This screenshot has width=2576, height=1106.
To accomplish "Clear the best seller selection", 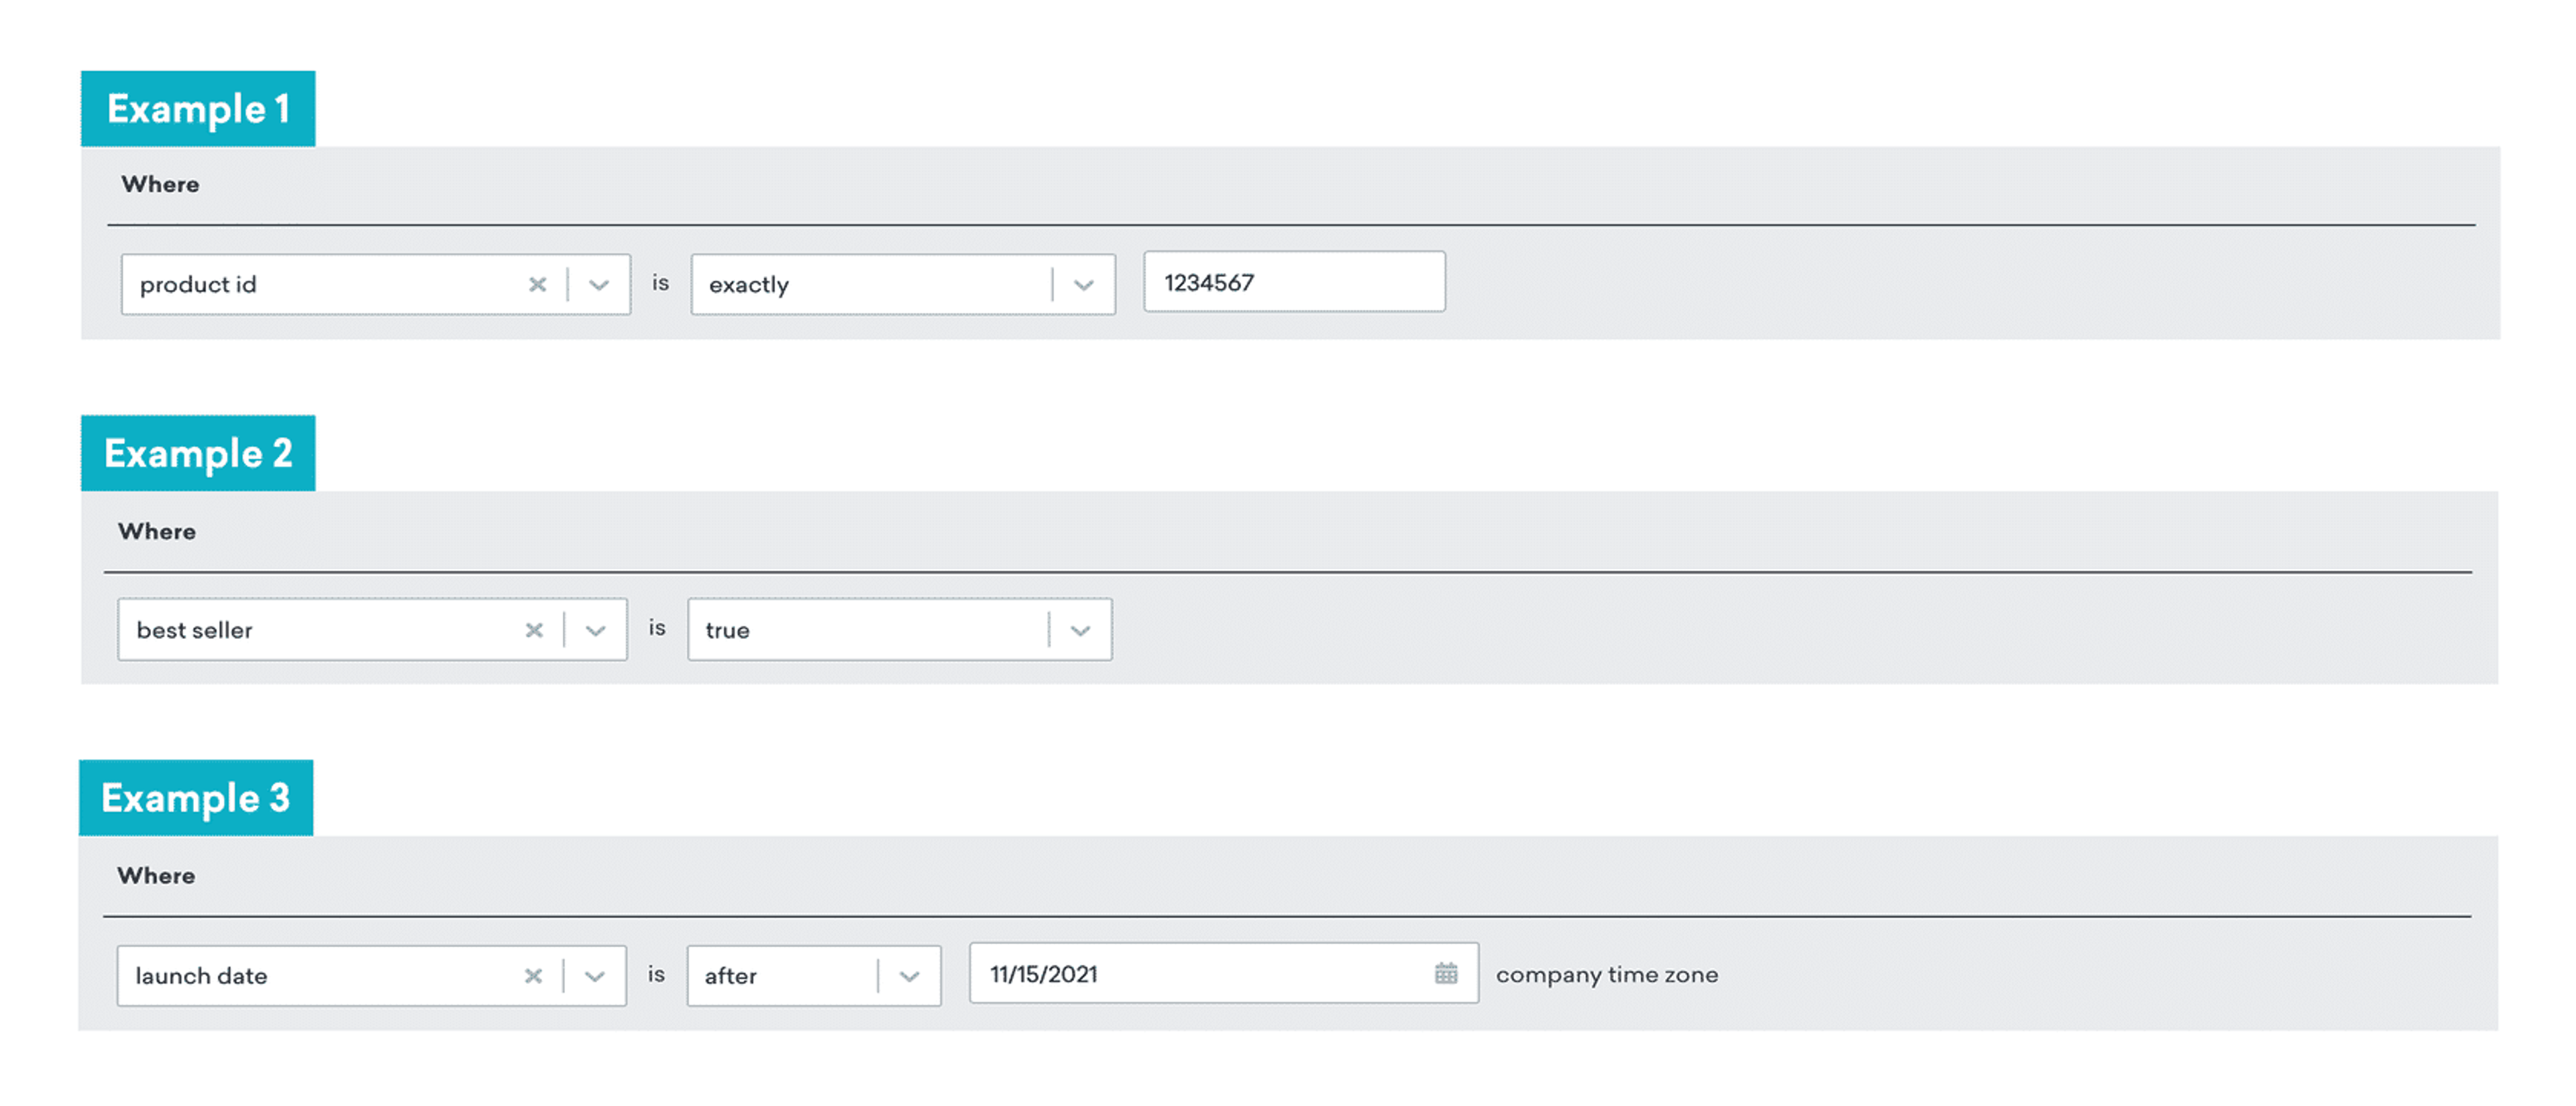I will 534,630.
